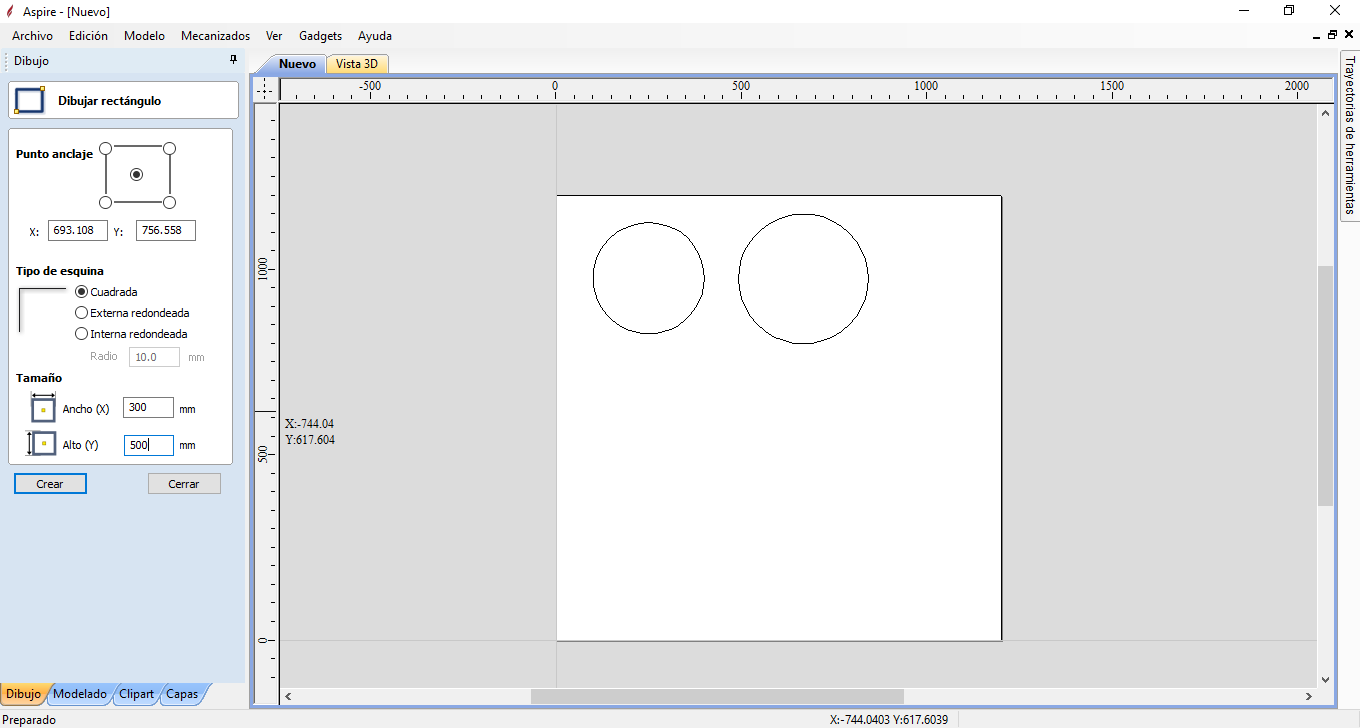This screenshot has width=1360, height=728.
Task: Click the Aspire - [Nuevo] window title
Action: [x=66, y=12]
